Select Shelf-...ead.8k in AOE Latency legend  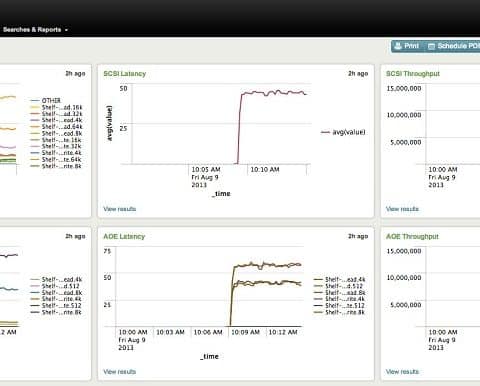(x=339, y=293)
